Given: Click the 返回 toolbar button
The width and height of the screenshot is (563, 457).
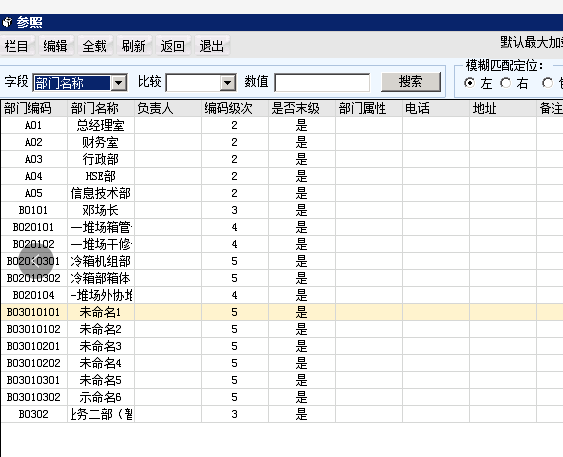Looking at the screenshot, I should 173,46.
